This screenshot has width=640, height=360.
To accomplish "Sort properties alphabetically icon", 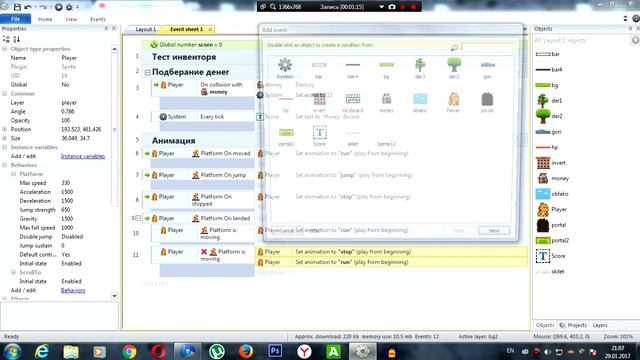I will (16, 39).
